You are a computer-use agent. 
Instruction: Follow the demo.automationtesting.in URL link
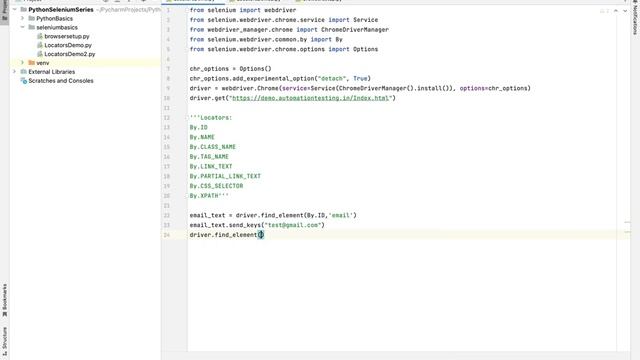tap(311, 98)
